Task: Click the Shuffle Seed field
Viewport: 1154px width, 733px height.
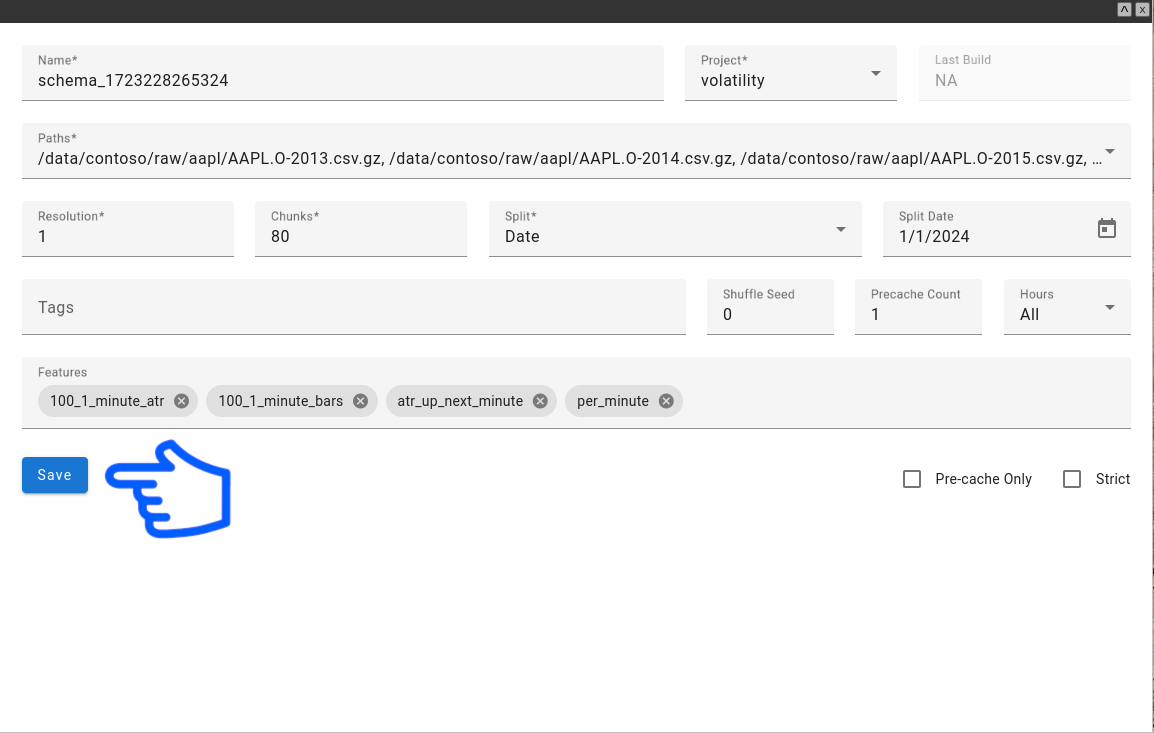Action: click(x=769, y=314)
